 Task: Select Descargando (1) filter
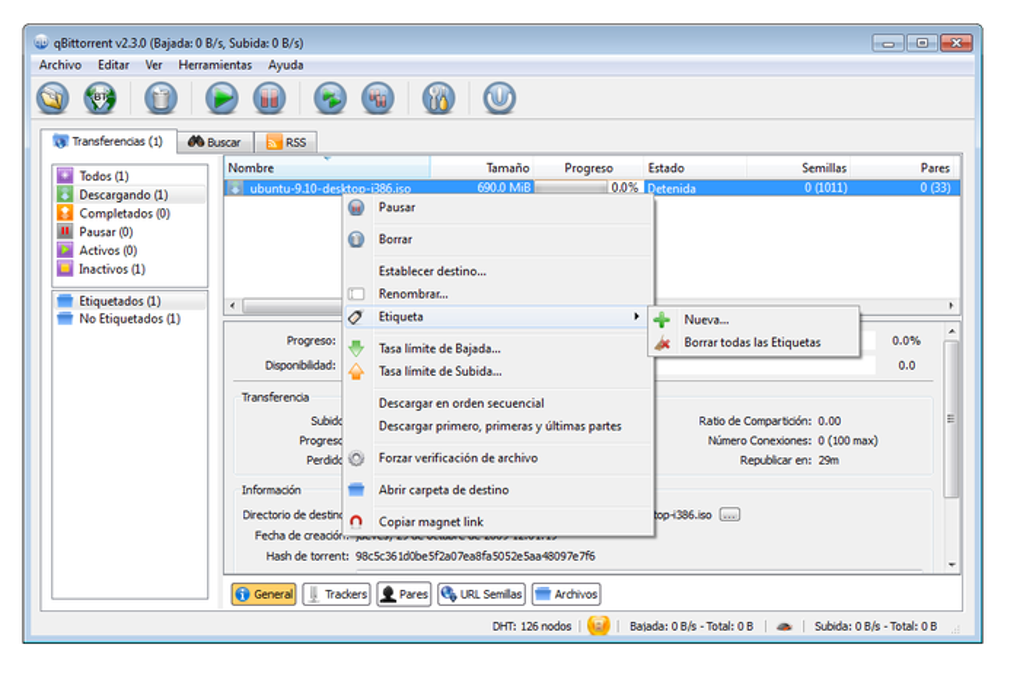tap(130, 194)
